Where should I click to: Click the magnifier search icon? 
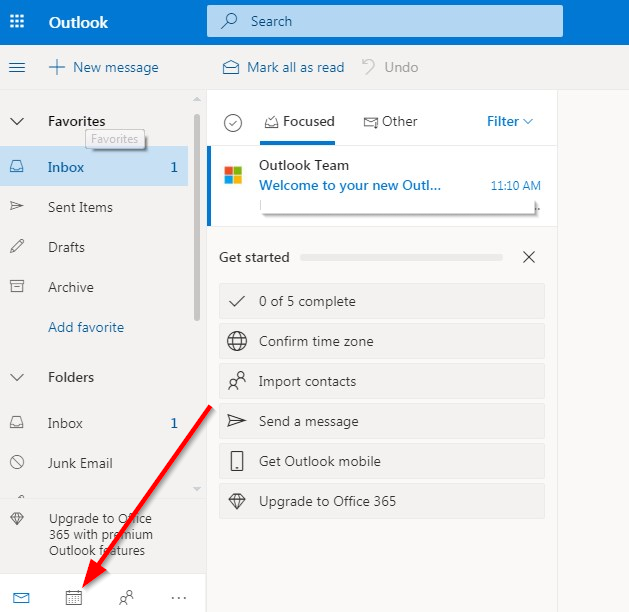click(x=229, y=21)
